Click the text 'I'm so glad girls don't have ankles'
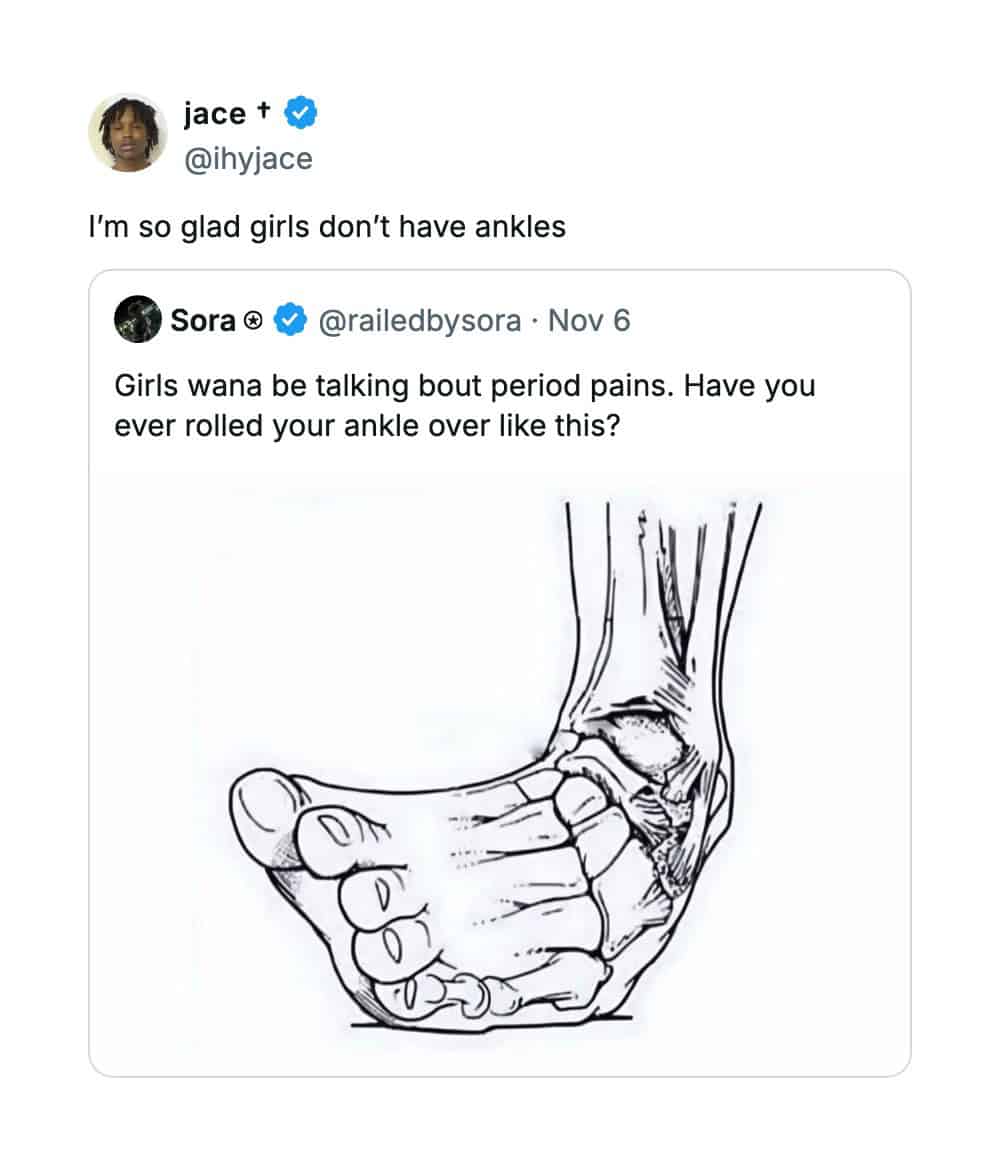This screenshot has width=996, height=1164. [327, 227]
